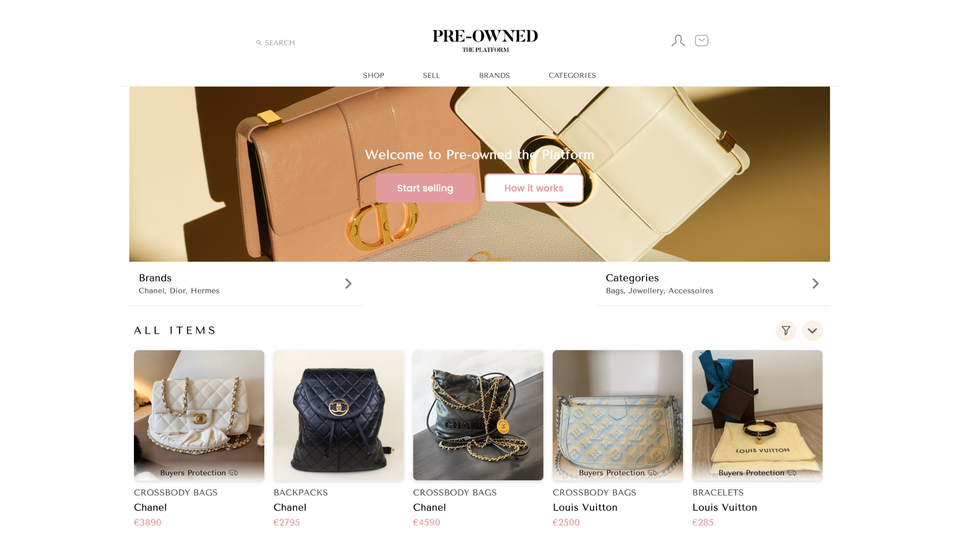This screenshot has height=540, width=960.
Task: Open CATEGORIES in navigation bar
Action: point(572,75)
